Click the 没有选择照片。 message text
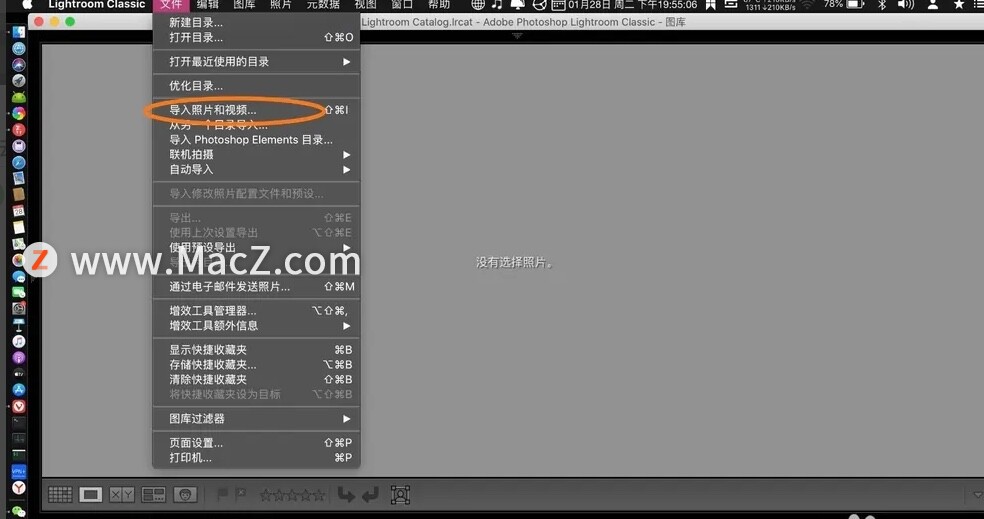 [x=515, y=262]
